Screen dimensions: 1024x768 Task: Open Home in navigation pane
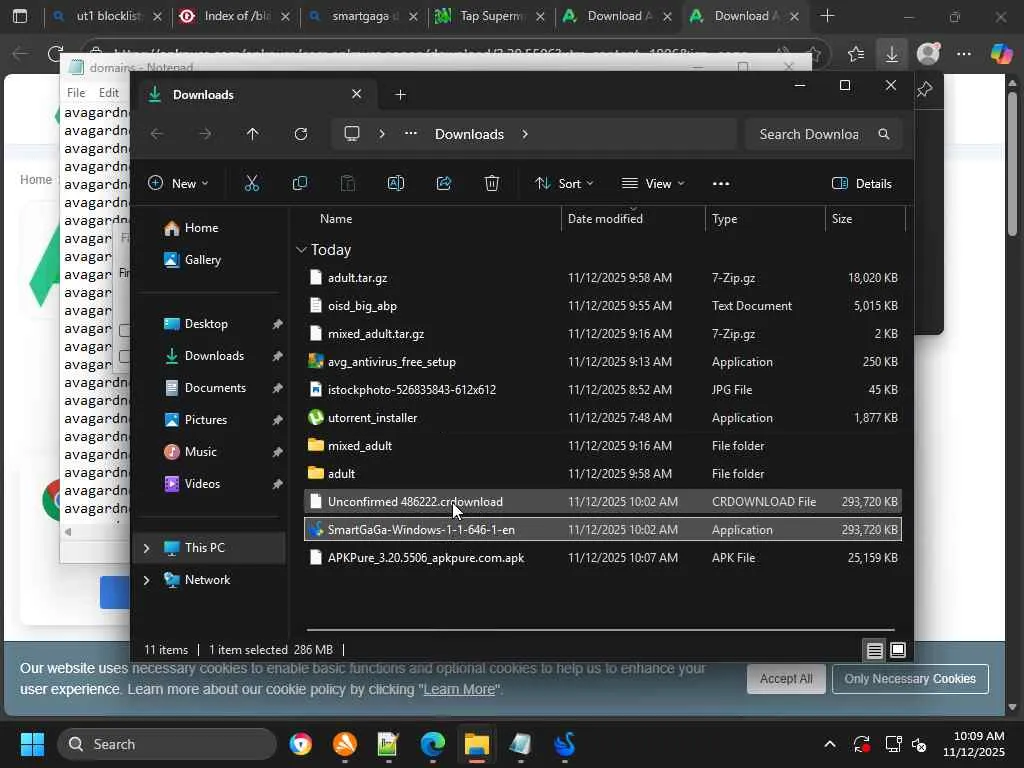[x=191, y=228]
